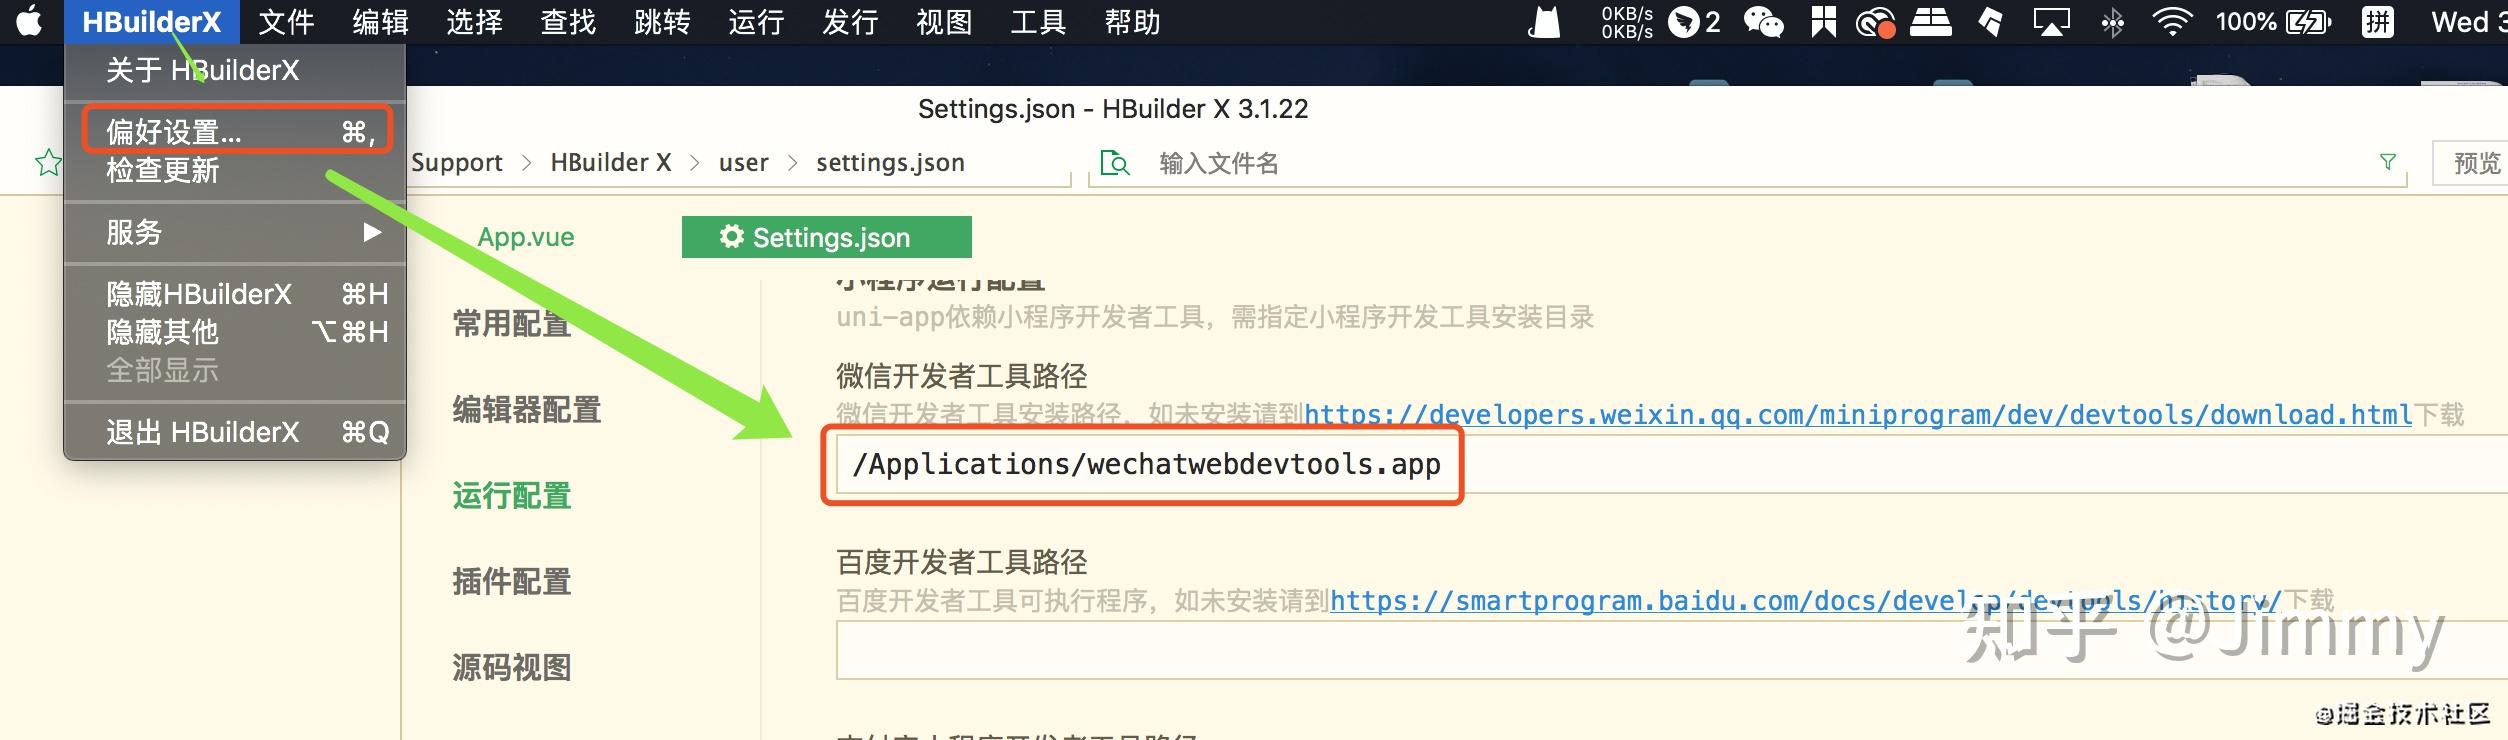2508x740 pixels.
Task: Click the 预览 preview button
Action: [2472, 163]
